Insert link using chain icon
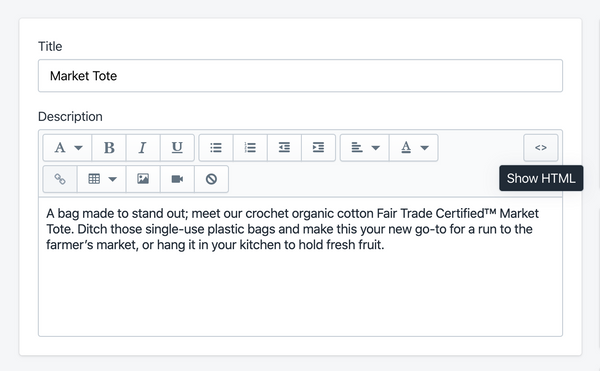The width and height of the screenshot is (600, 371). click(60, 179)
